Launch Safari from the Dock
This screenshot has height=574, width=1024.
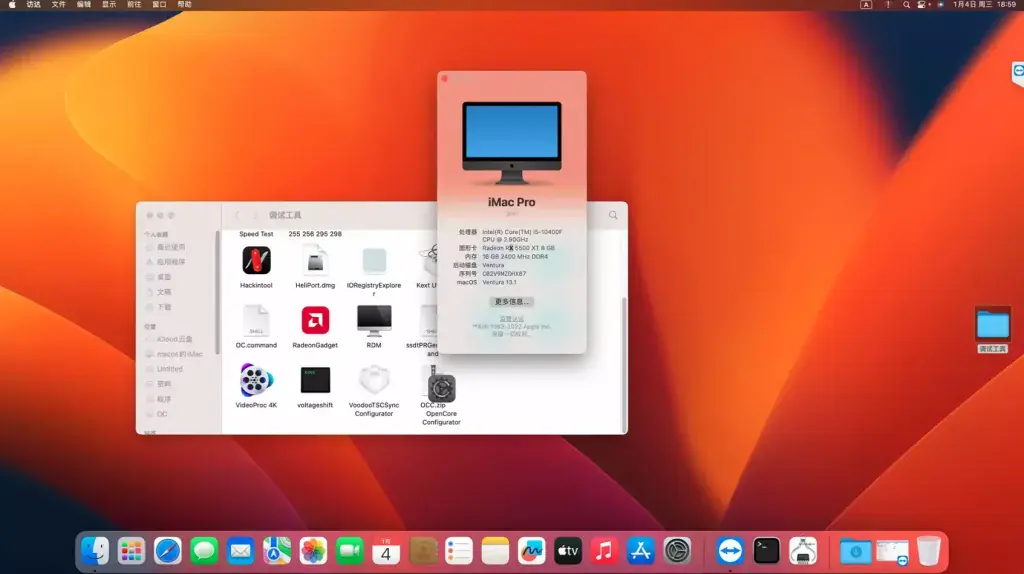[x=168, y=551]
